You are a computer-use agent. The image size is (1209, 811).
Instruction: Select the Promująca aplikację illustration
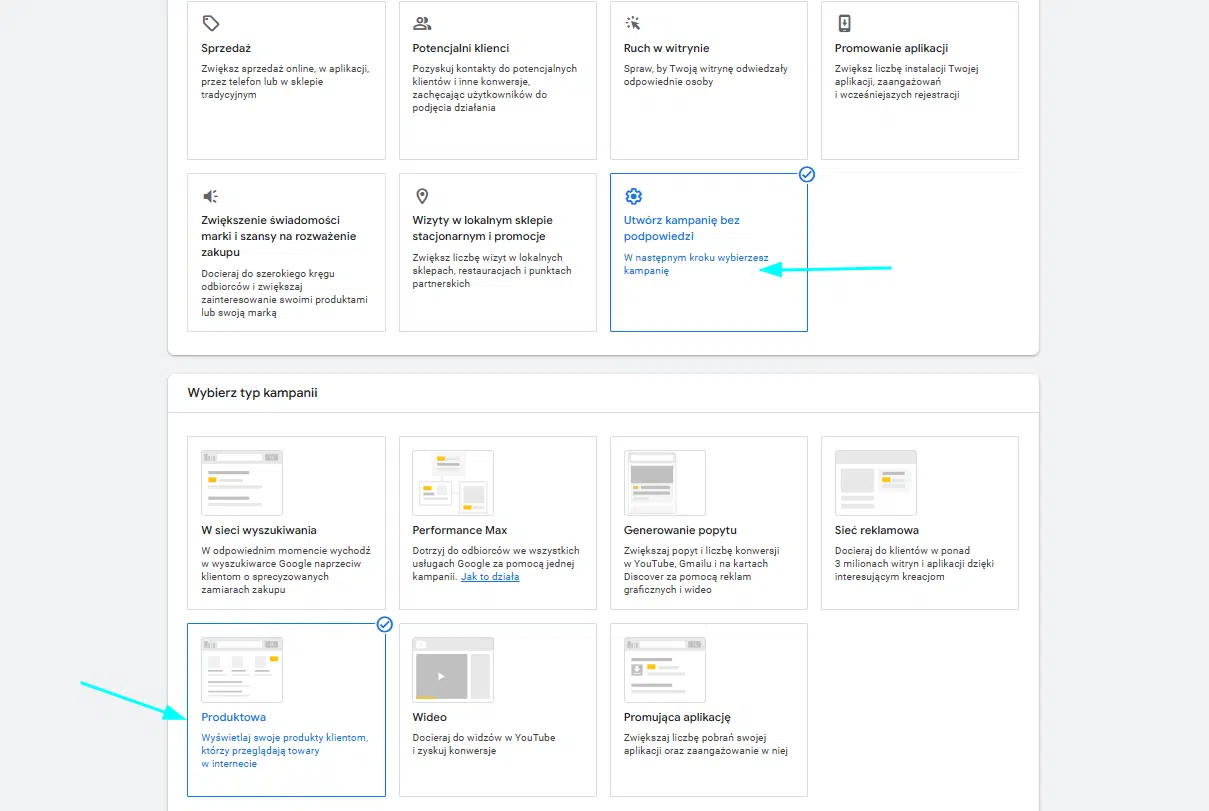[x=665, y=669]
